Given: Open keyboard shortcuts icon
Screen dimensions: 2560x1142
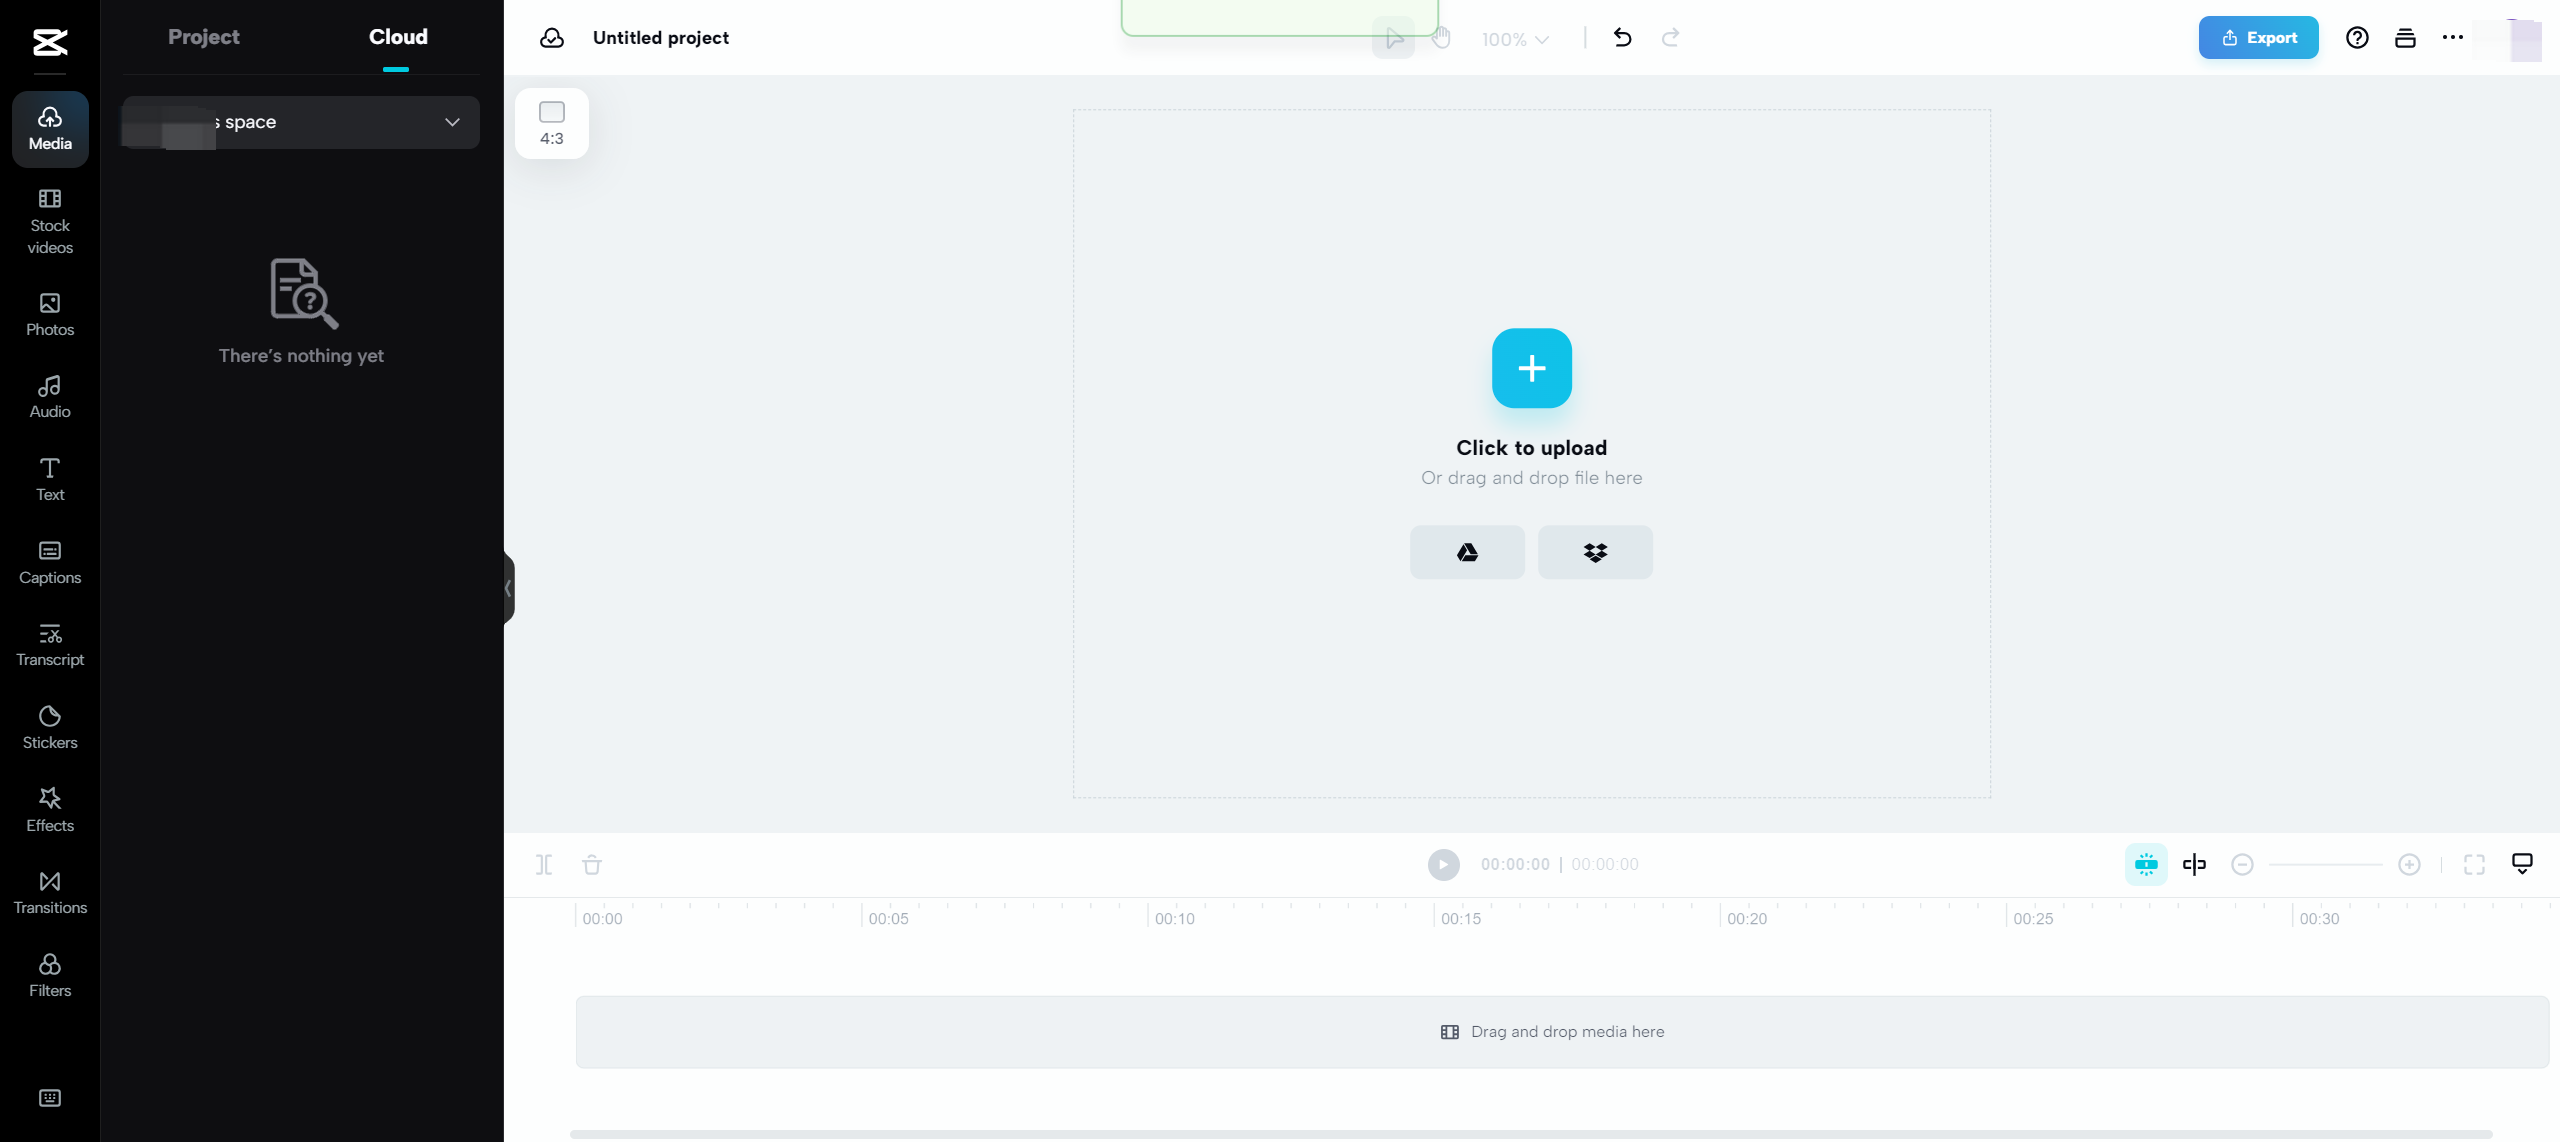Looking at the screenshot, I should [50, 1098].
